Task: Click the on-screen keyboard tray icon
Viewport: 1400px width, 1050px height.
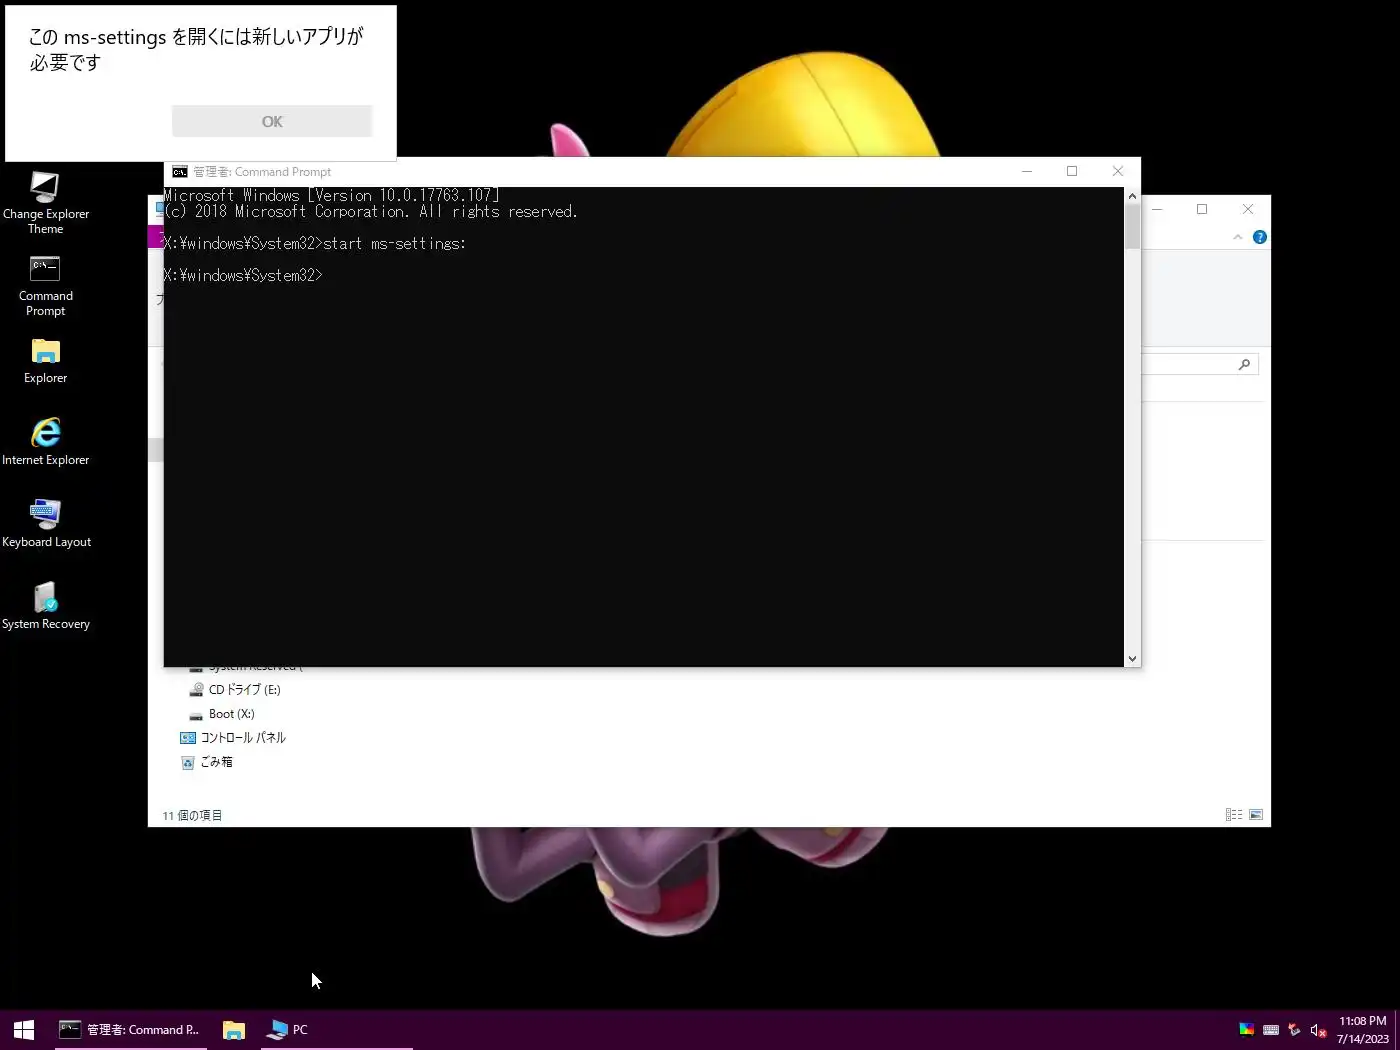Action: tap(1270, 1029)
